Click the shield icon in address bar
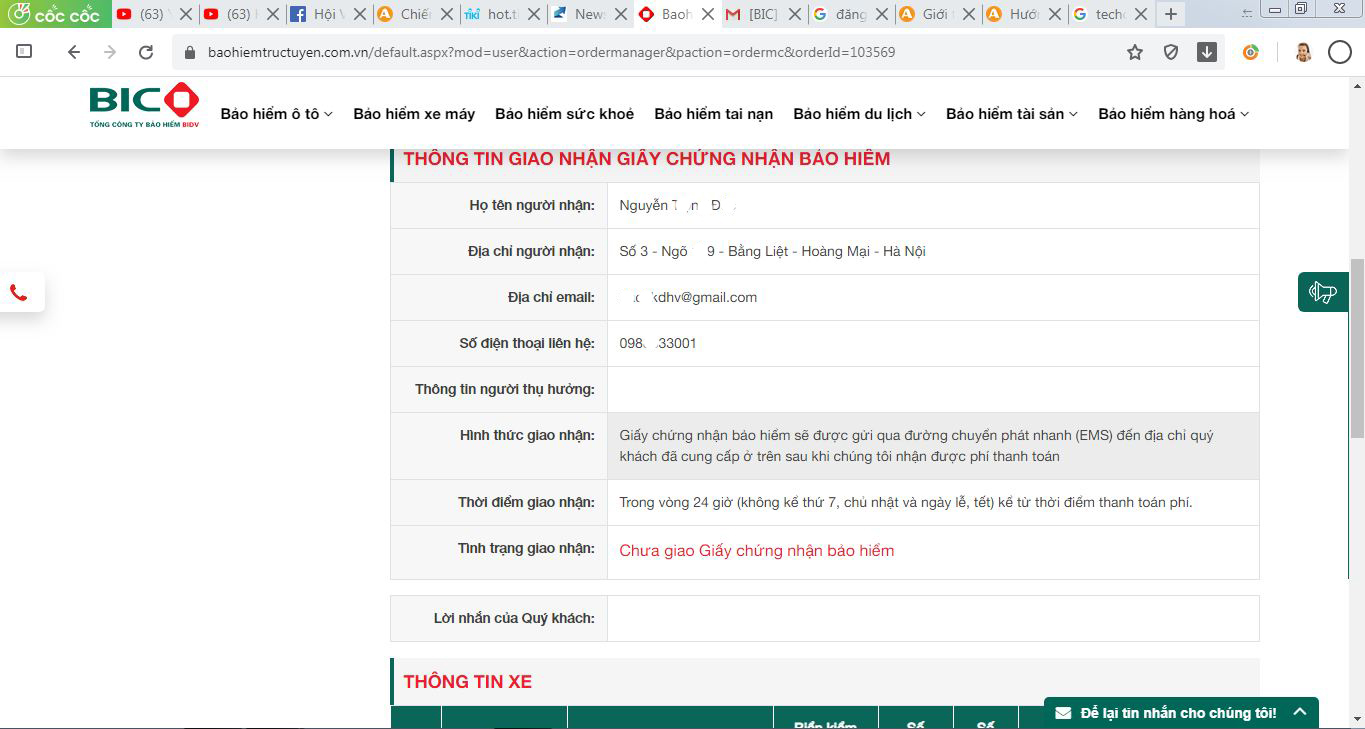This screenshot has height=729, width=1365. click(x=1171, y=52)
